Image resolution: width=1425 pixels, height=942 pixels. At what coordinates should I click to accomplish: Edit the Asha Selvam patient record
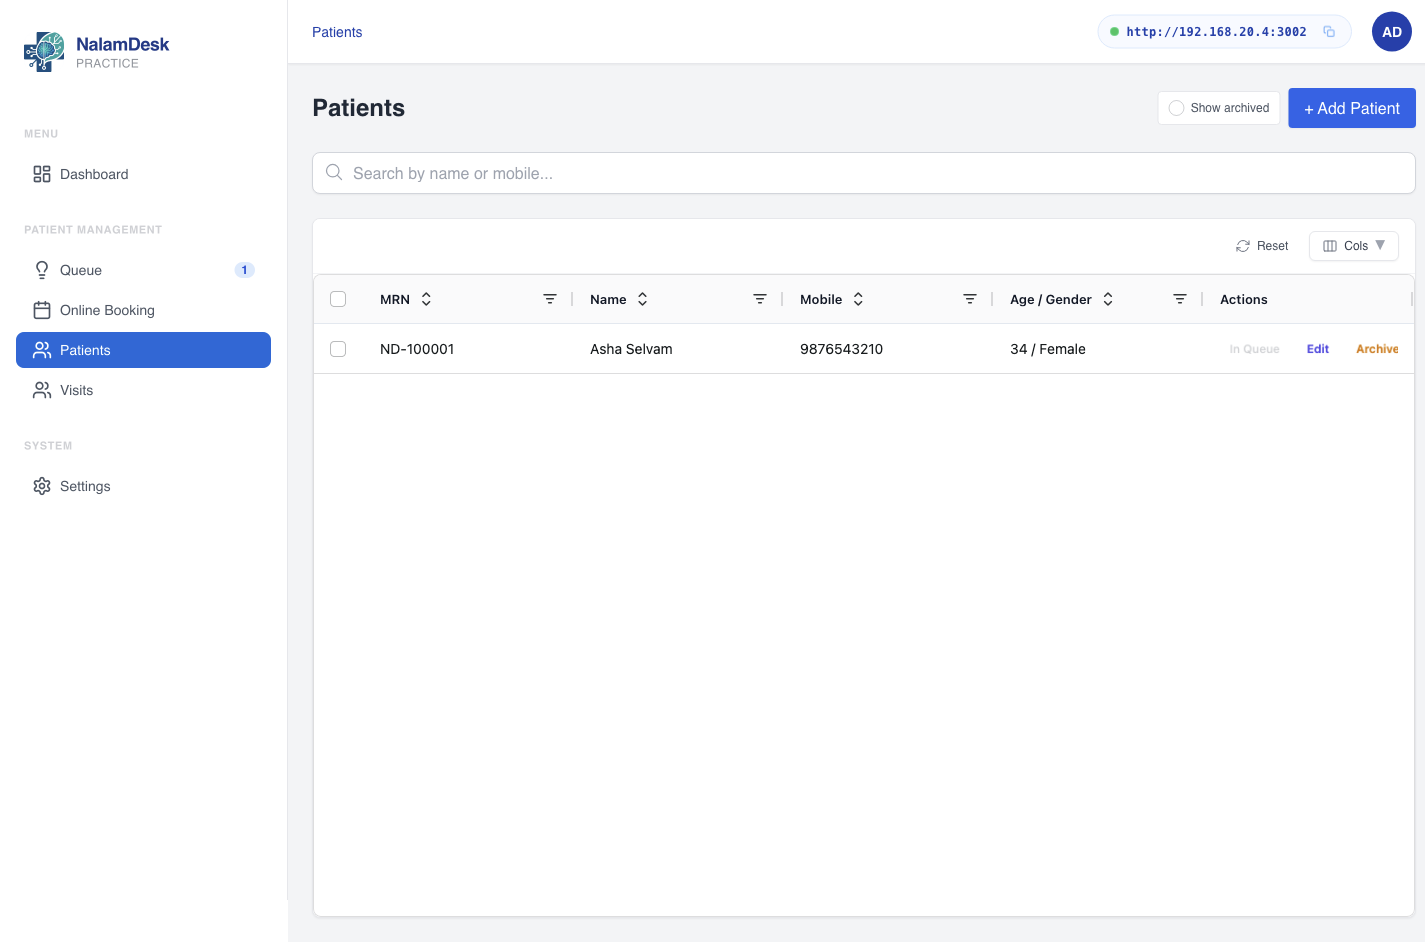[x=1318, y=349]
